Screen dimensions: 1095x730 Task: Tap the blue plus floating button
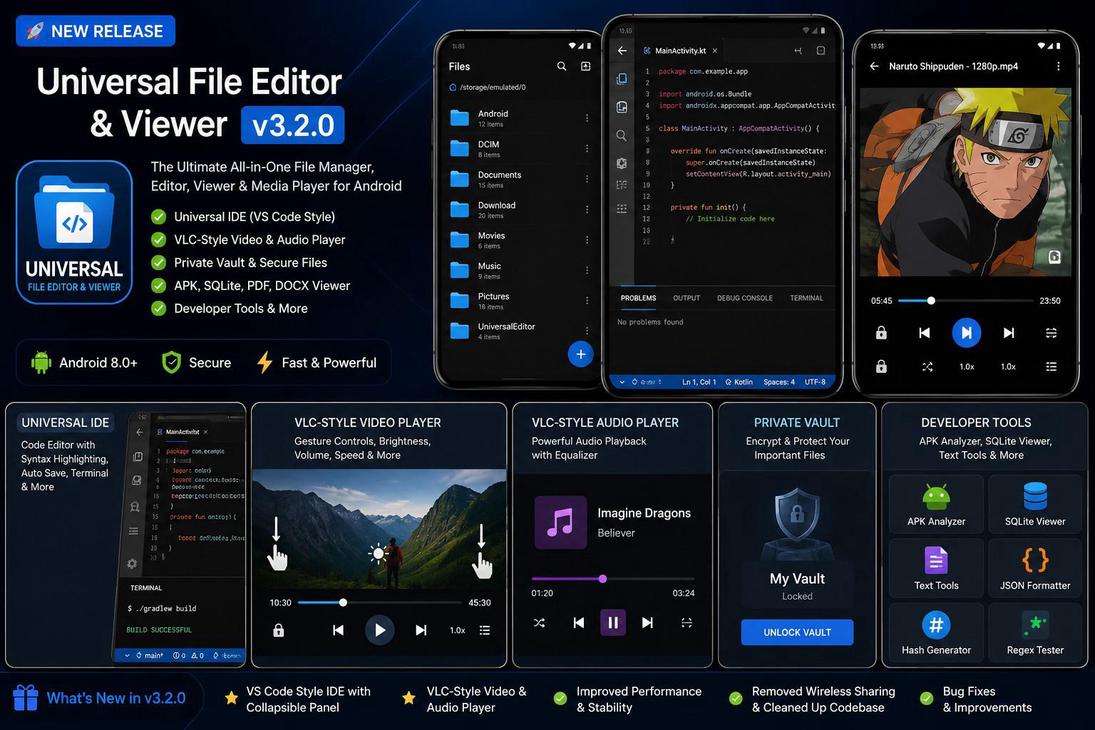(580, 354)
